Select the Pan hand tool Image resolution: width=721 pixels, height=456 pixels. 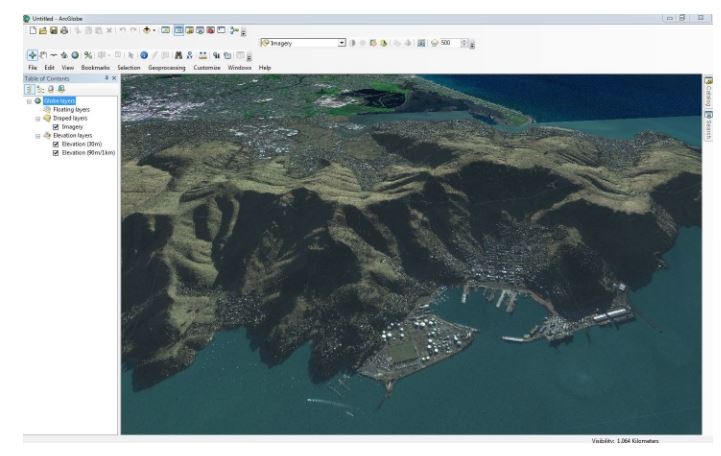click(x=43, y=55)
